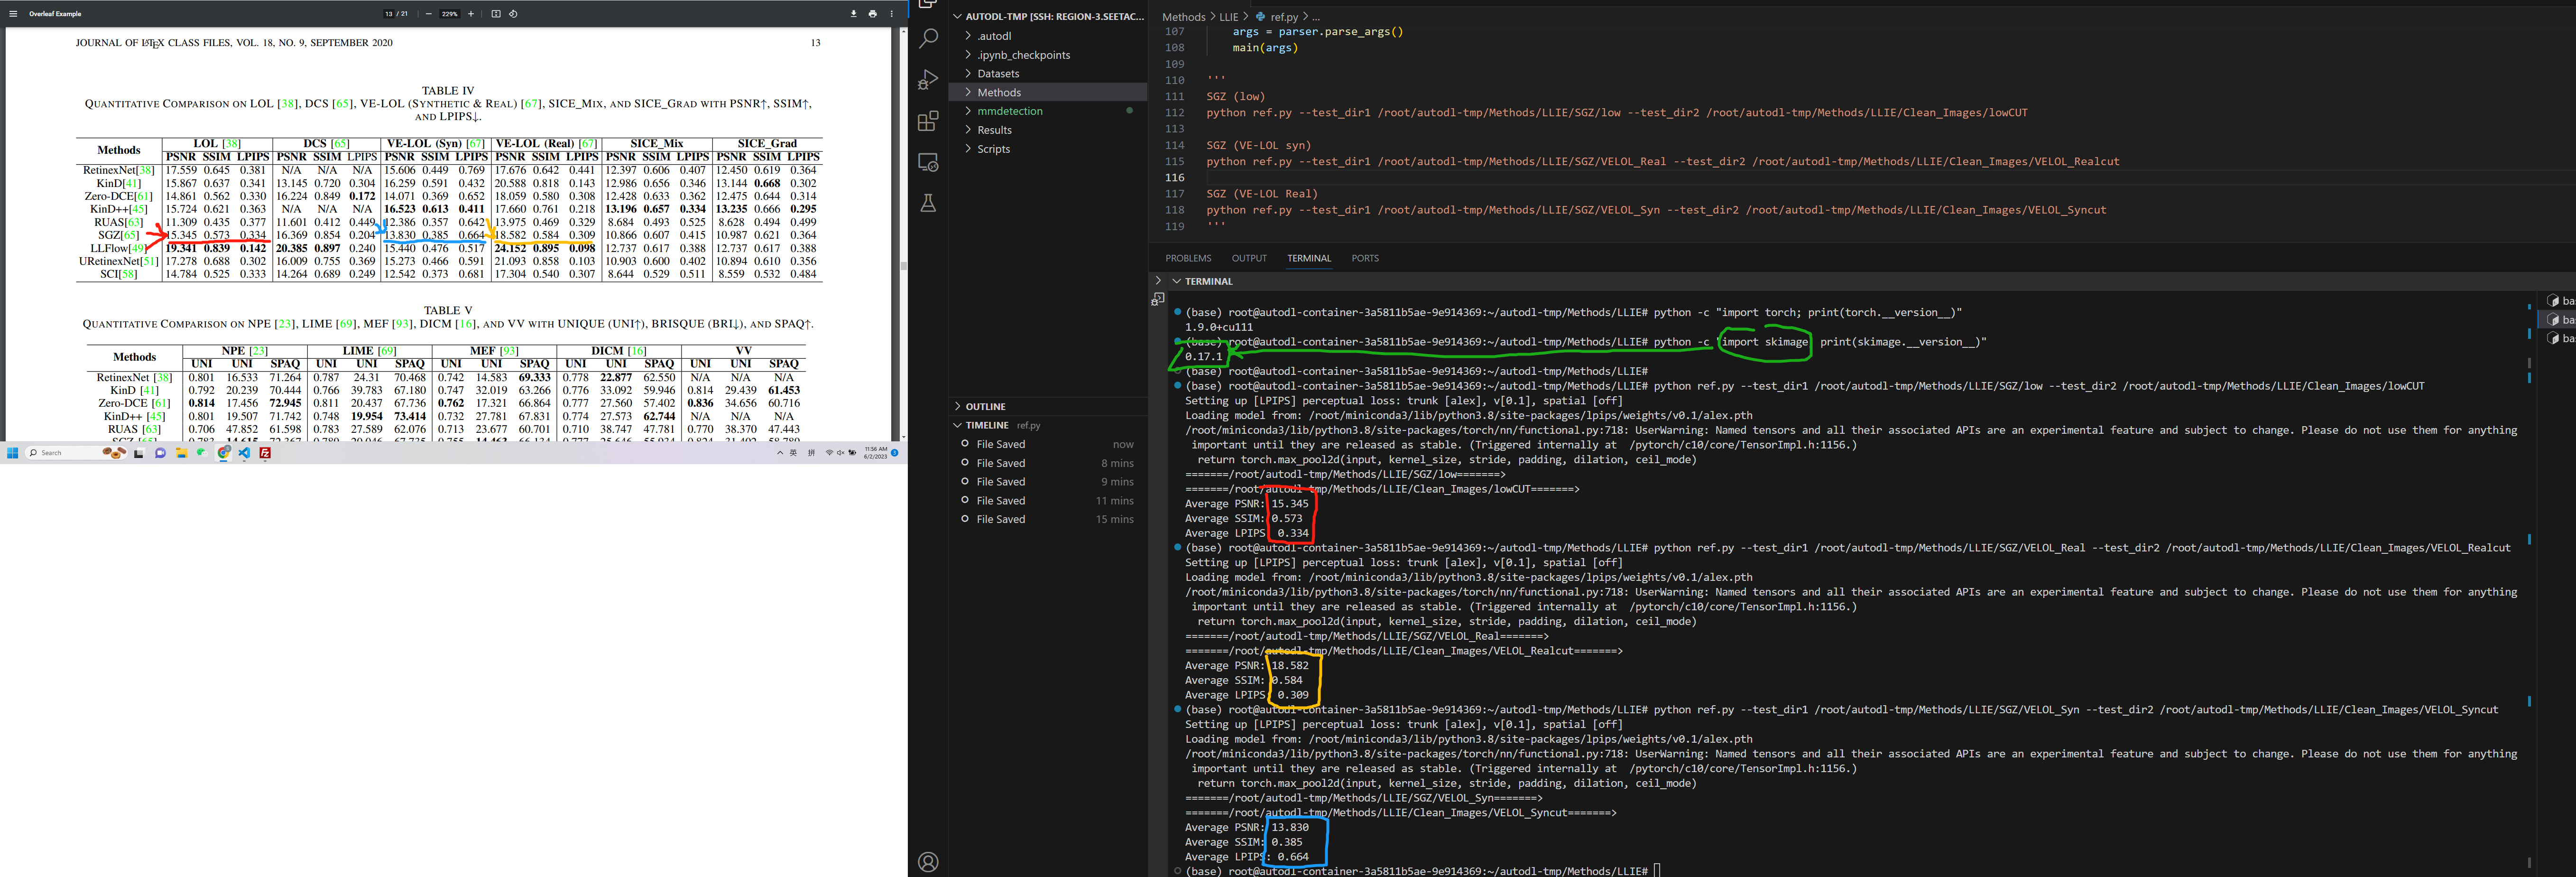2576x877 pixels.
Task: Open the PDF viewer more-actions menu
Action: click(892, 14)
